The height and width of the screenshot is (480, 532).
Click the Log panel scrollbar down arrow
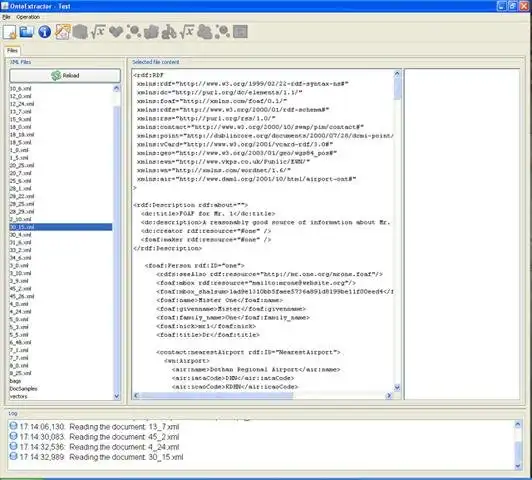[x=518, y=466]
